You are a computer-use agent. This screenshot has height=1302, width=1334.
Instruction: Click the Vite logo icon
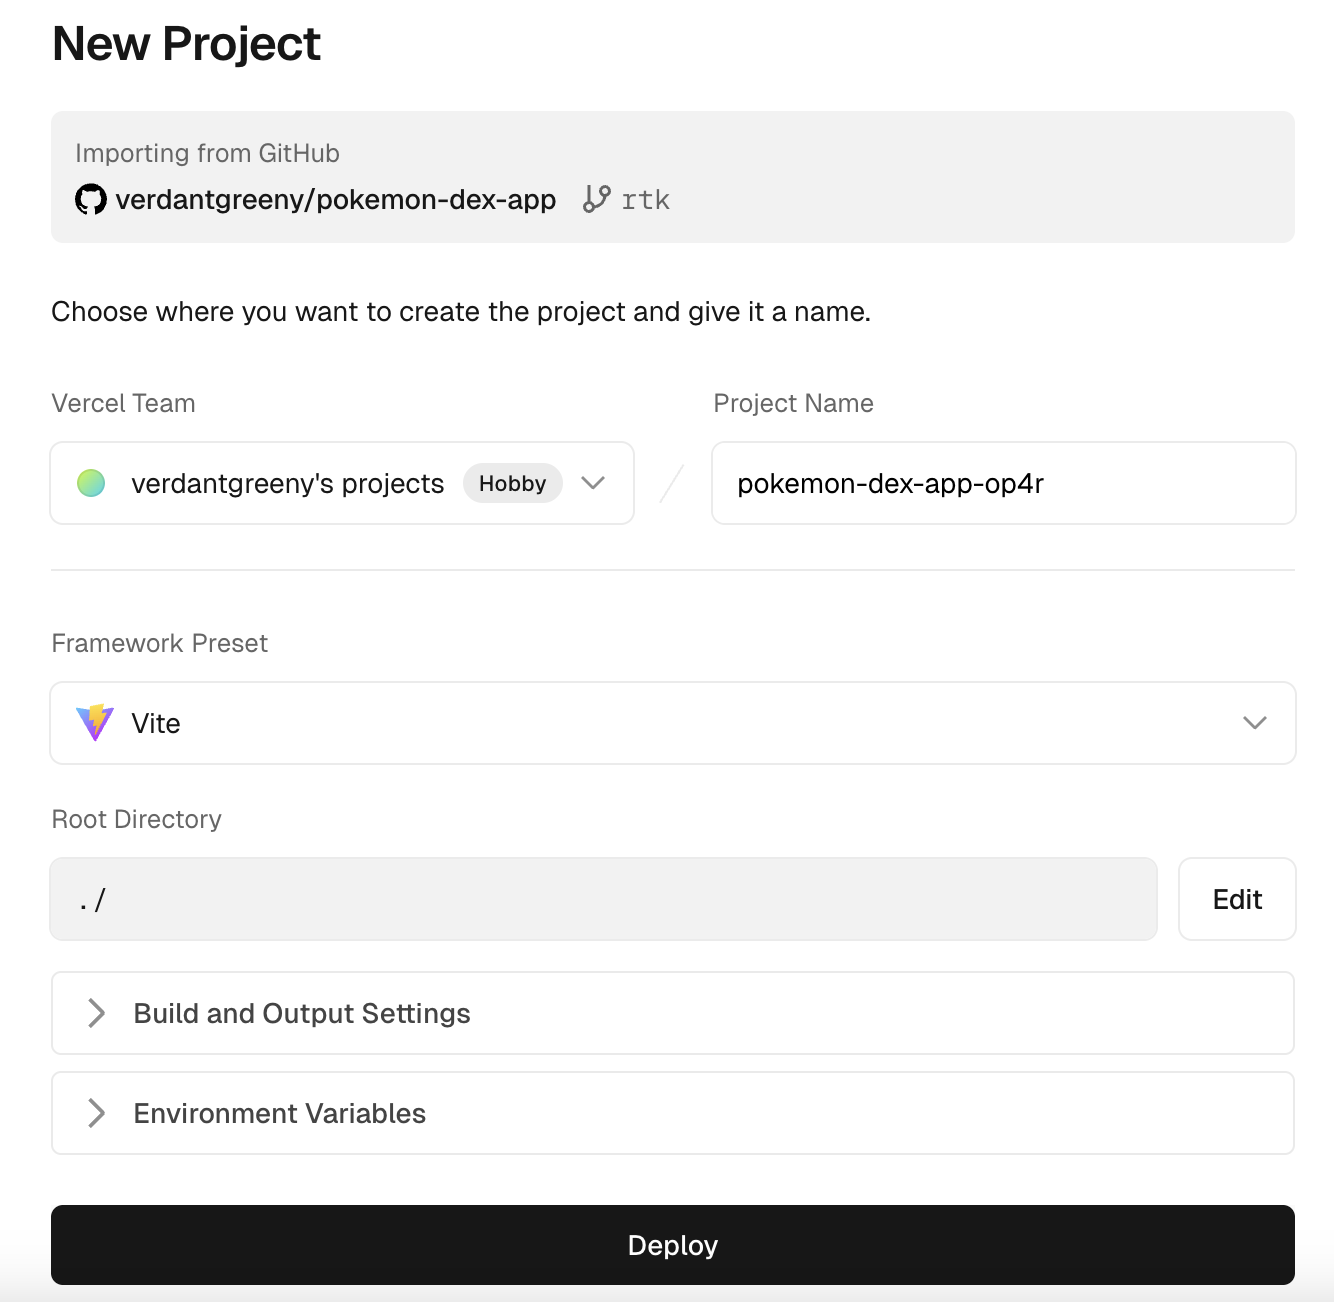click(95, 723)
